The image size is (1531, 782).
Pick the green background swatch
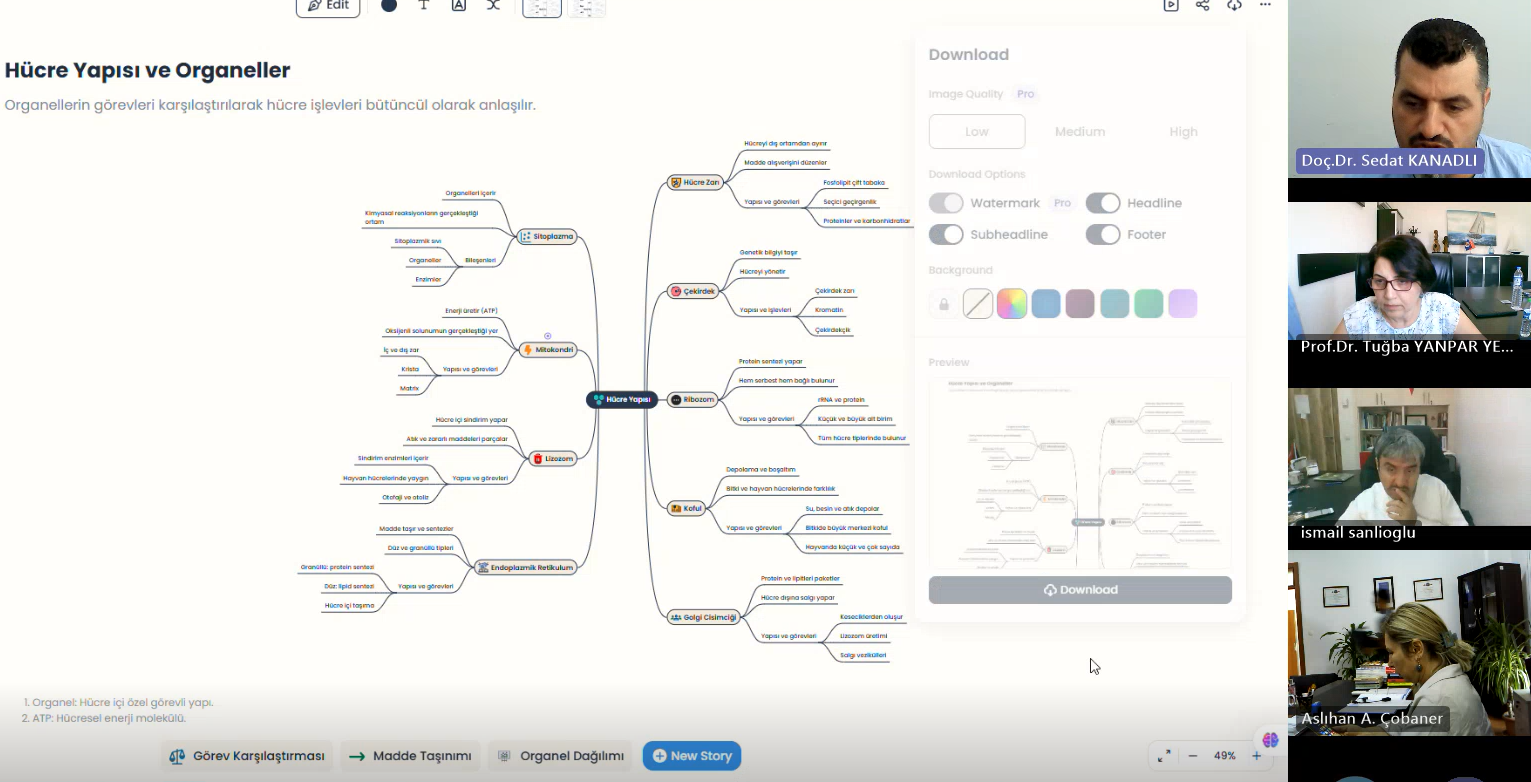coord(1148,304)
